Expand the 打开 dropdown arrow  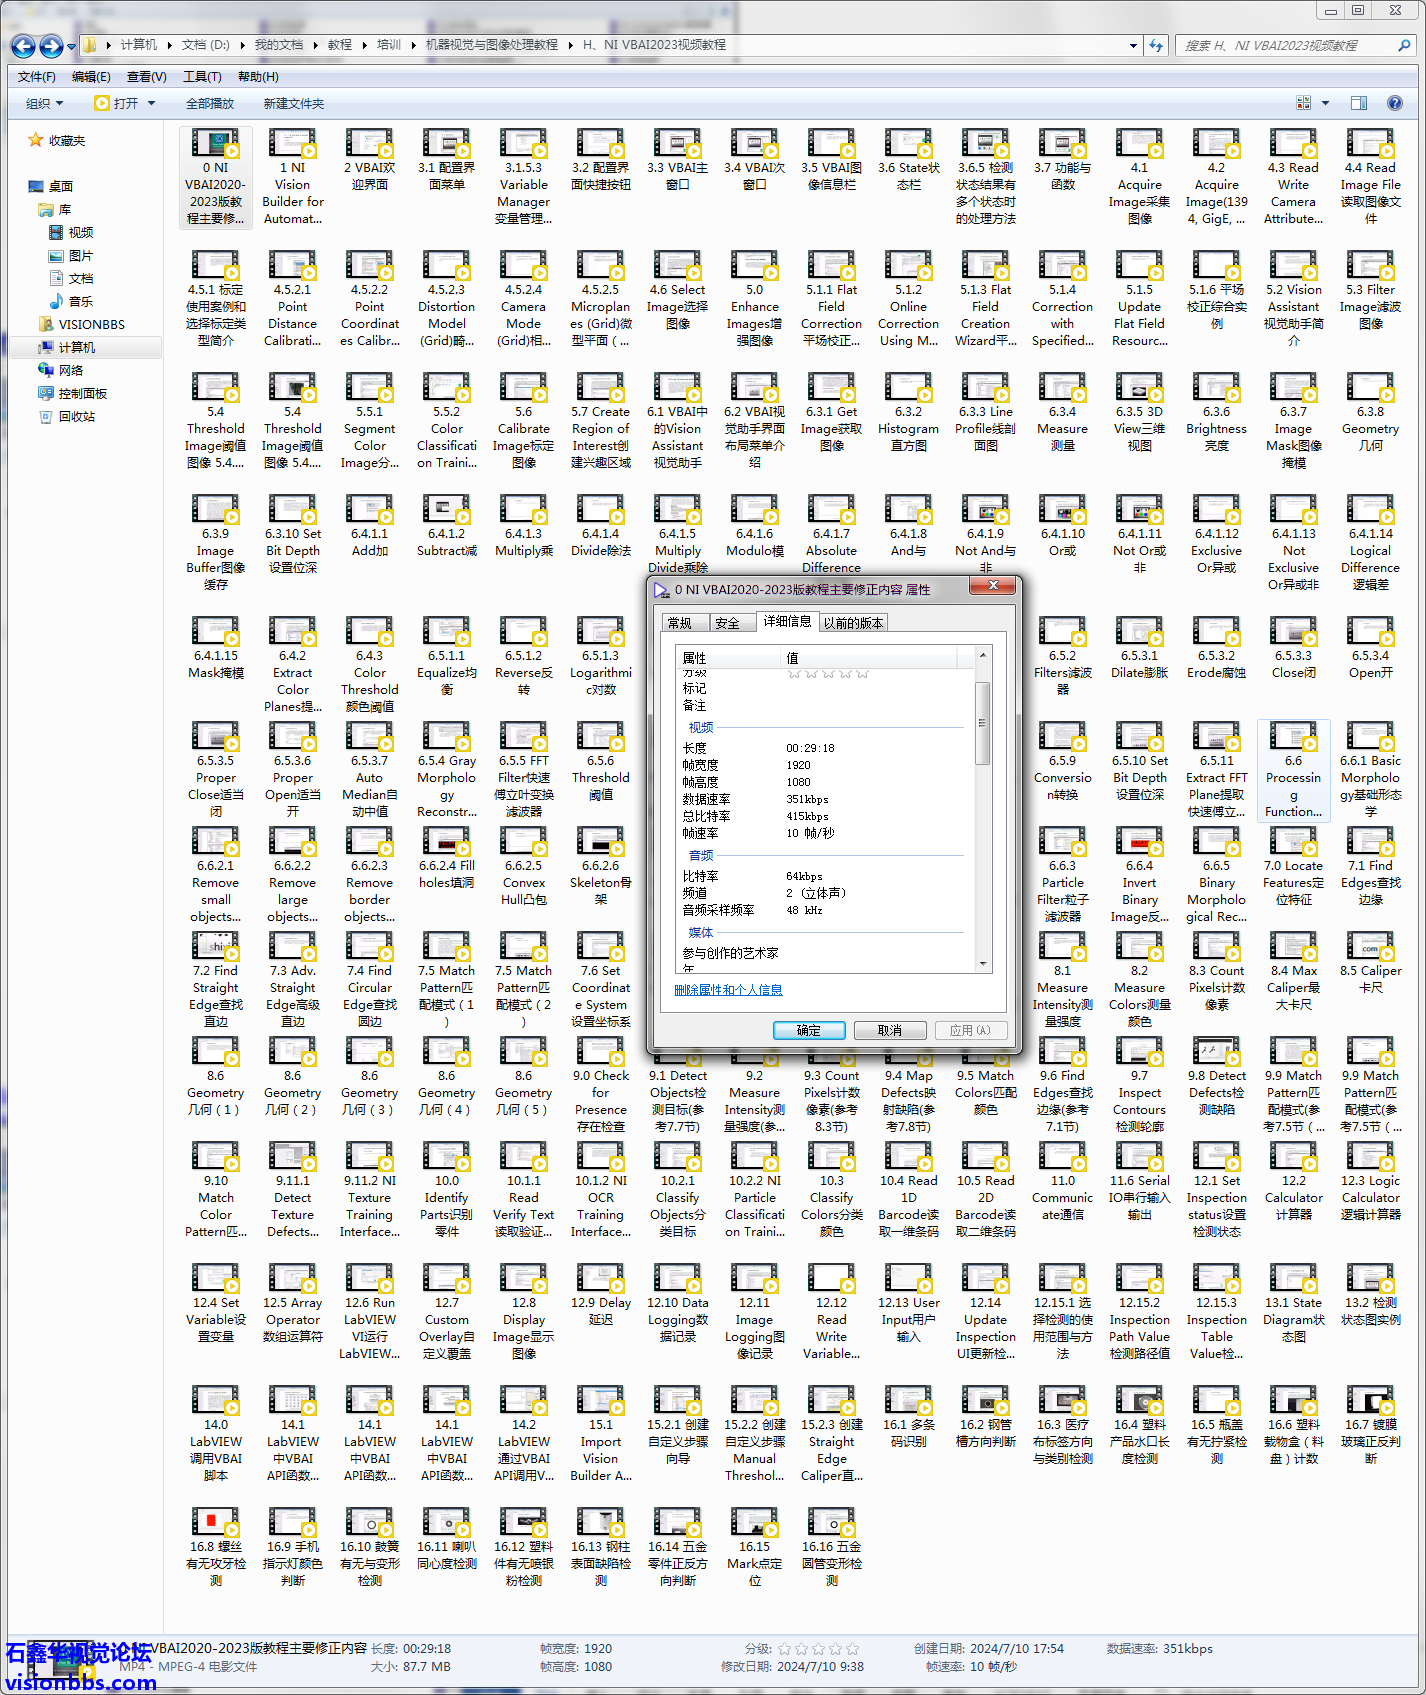coord(152,103)
